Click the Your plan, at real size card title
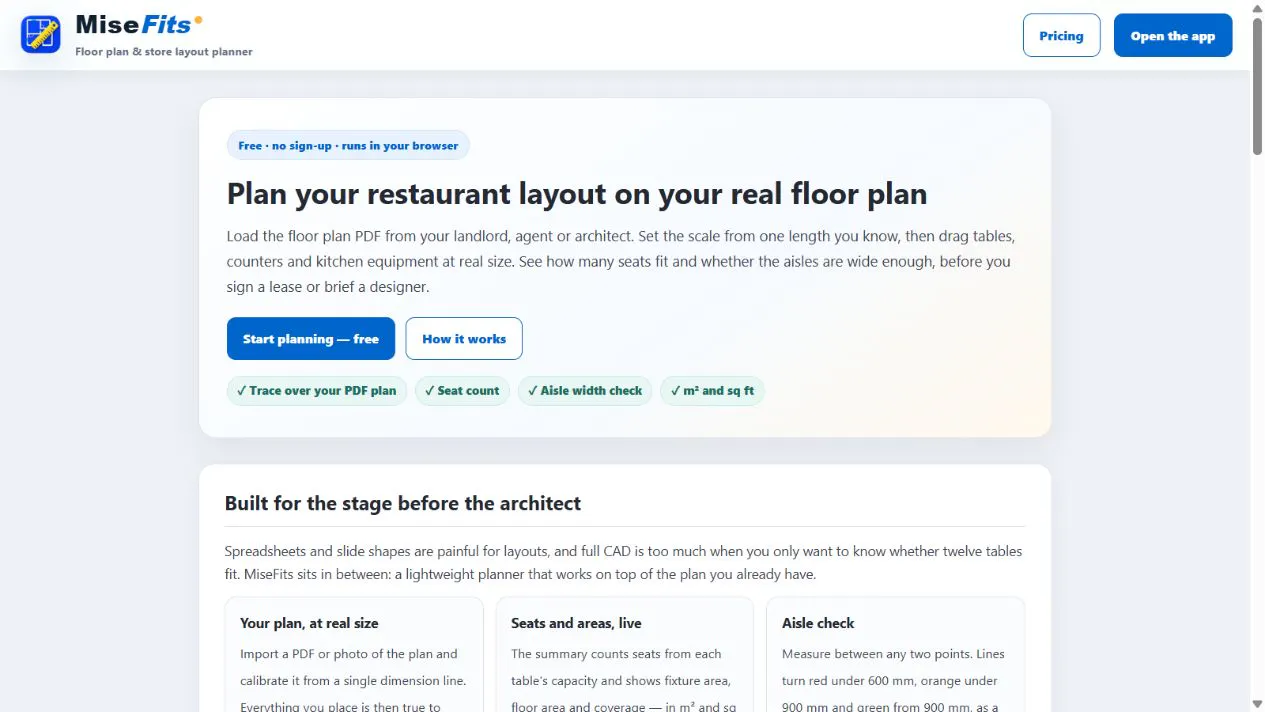The image size is (1265, 712). pyautogui.click(x=309, y=623)
